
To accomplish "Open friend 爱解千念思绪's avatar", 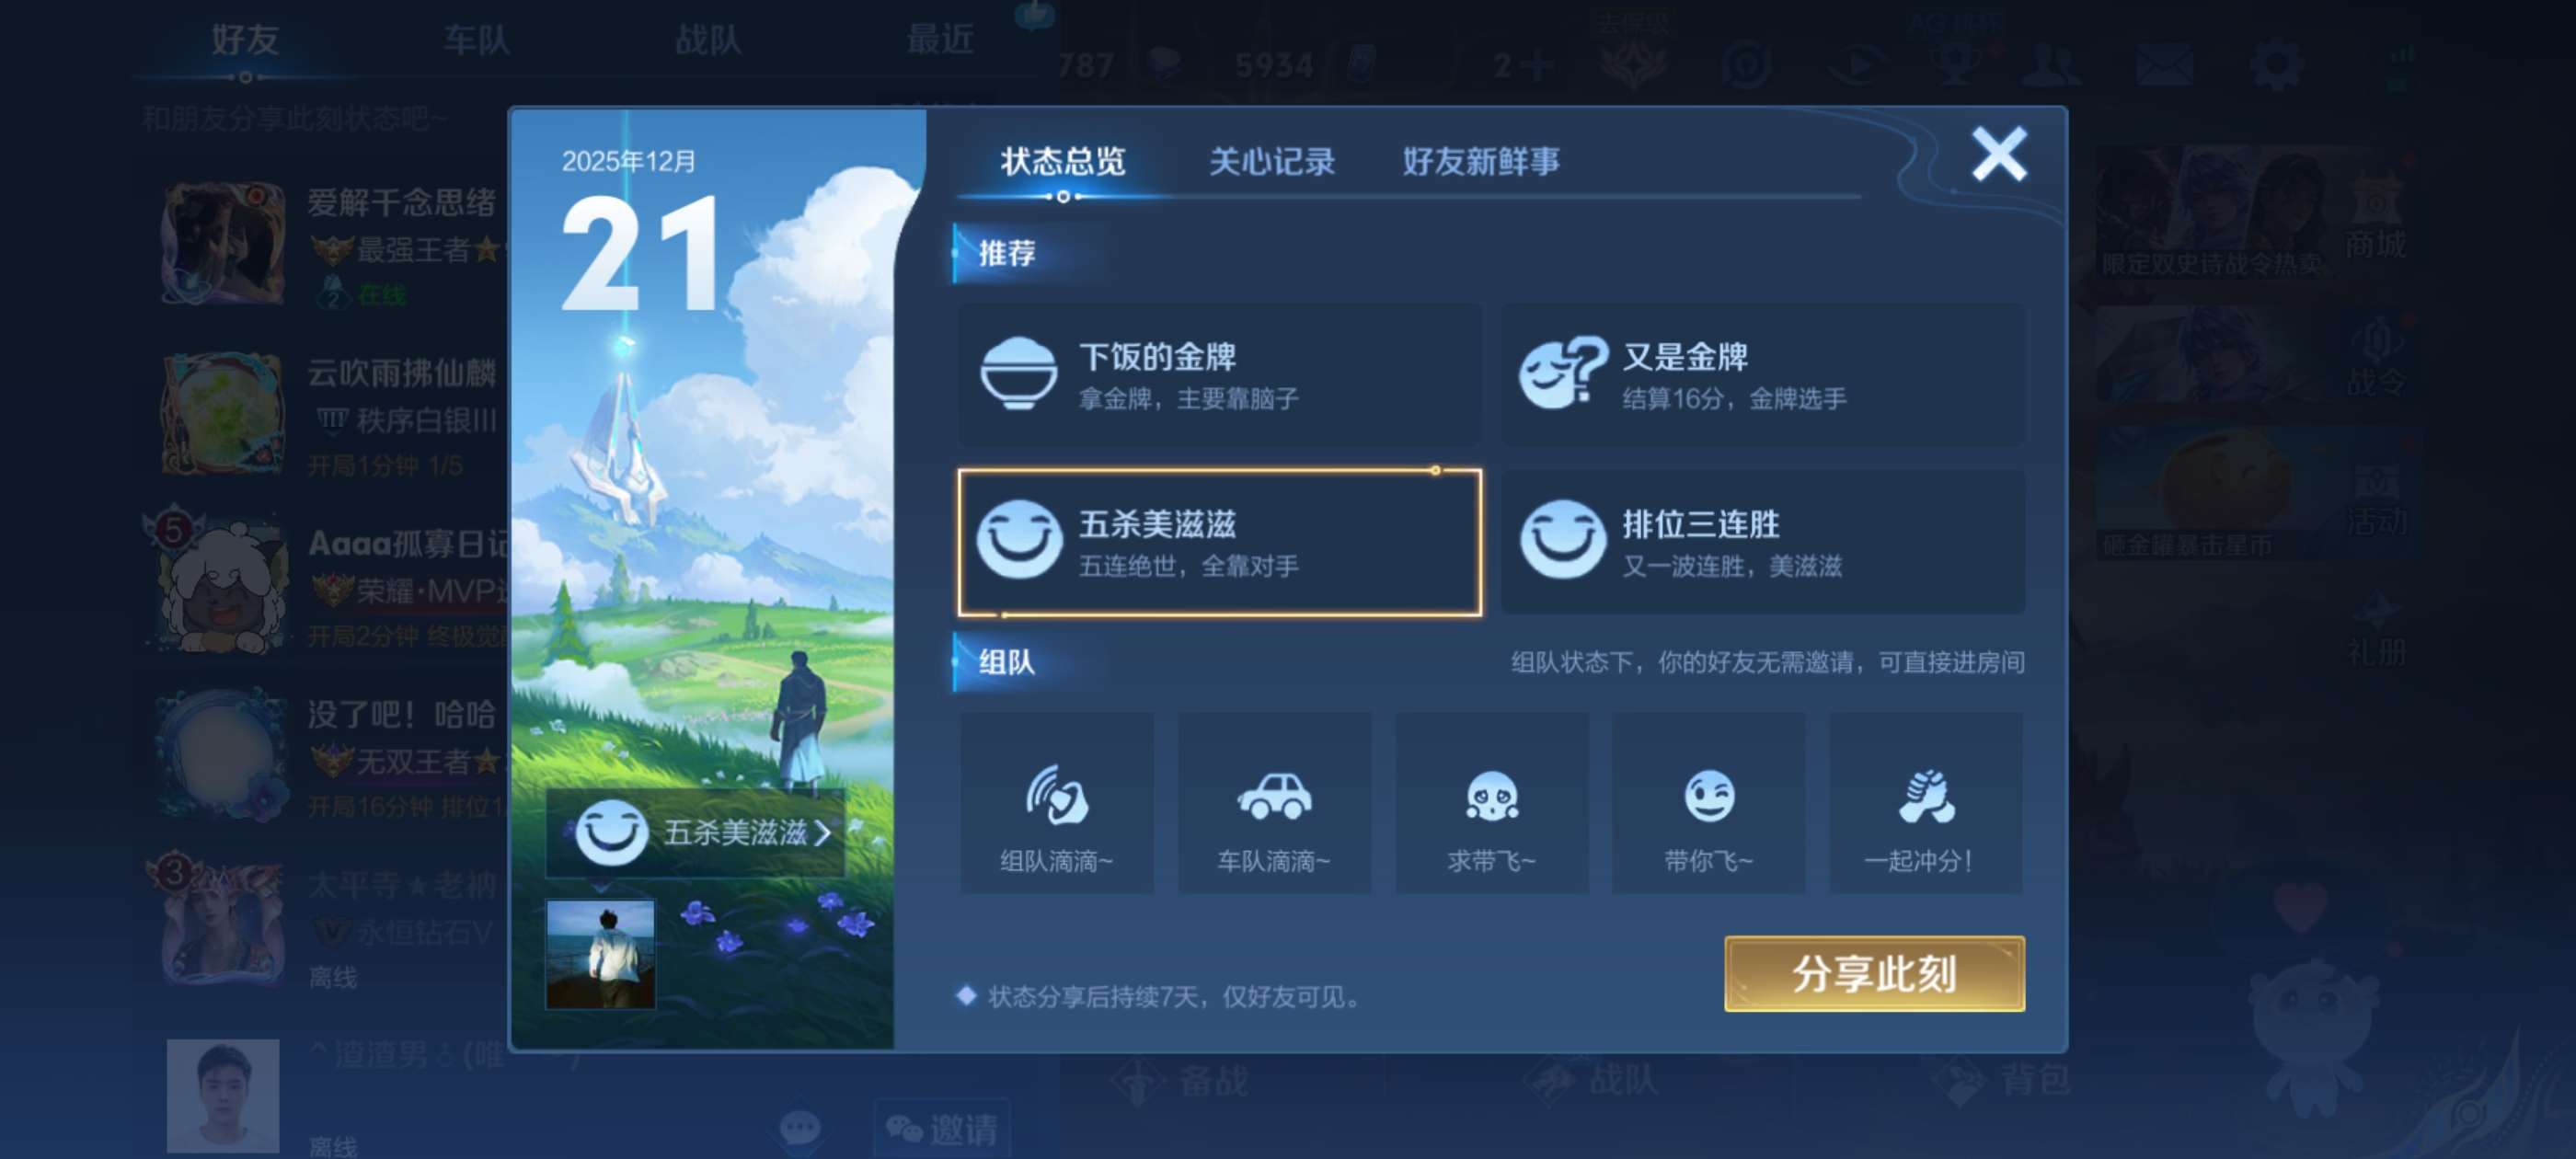I will coord(222,242).
